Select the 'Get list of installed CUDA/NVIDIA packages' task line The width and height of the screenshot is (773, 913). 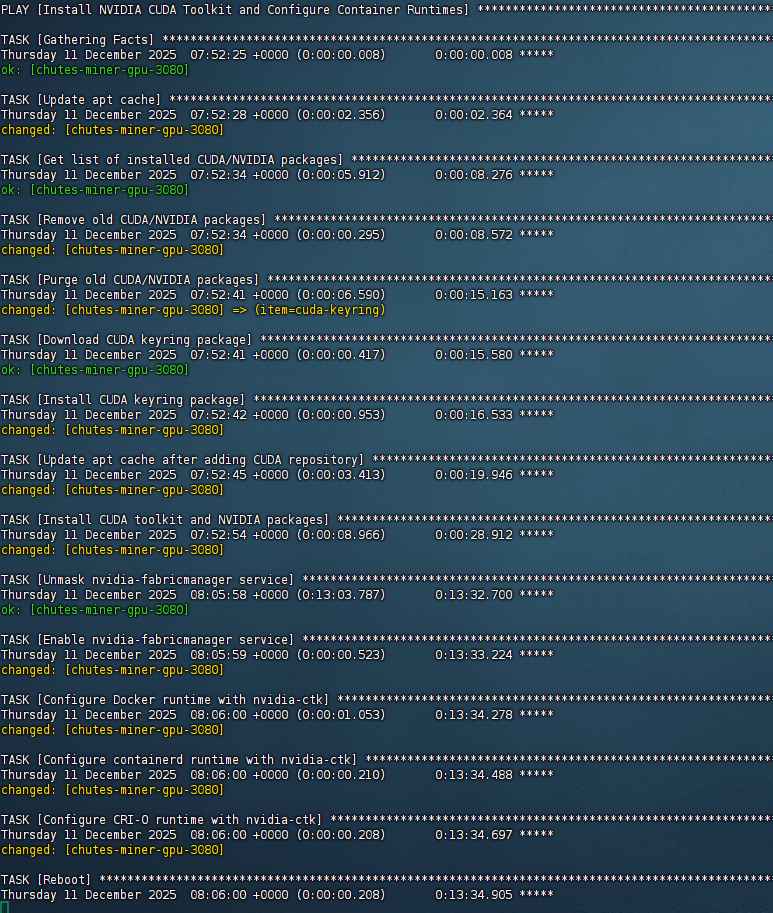point(172,160)
